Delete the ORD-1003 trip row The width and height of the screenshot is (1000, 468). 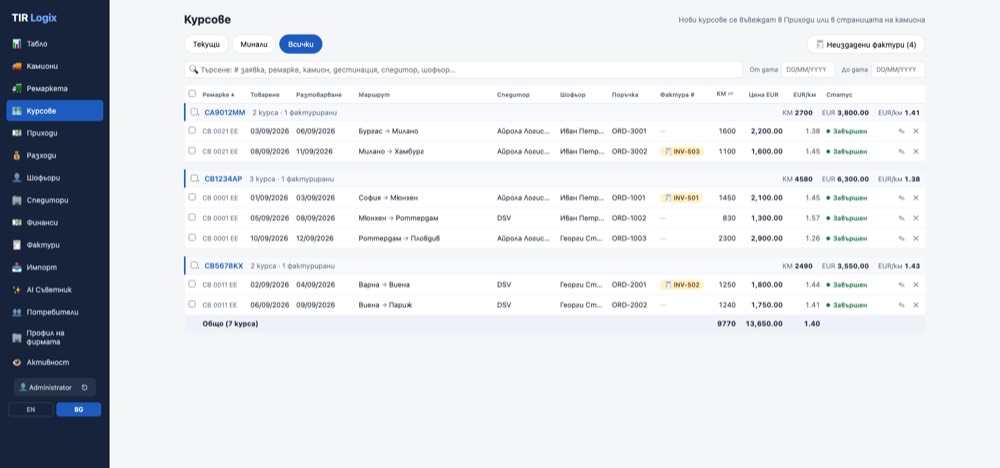coord(916,238)
